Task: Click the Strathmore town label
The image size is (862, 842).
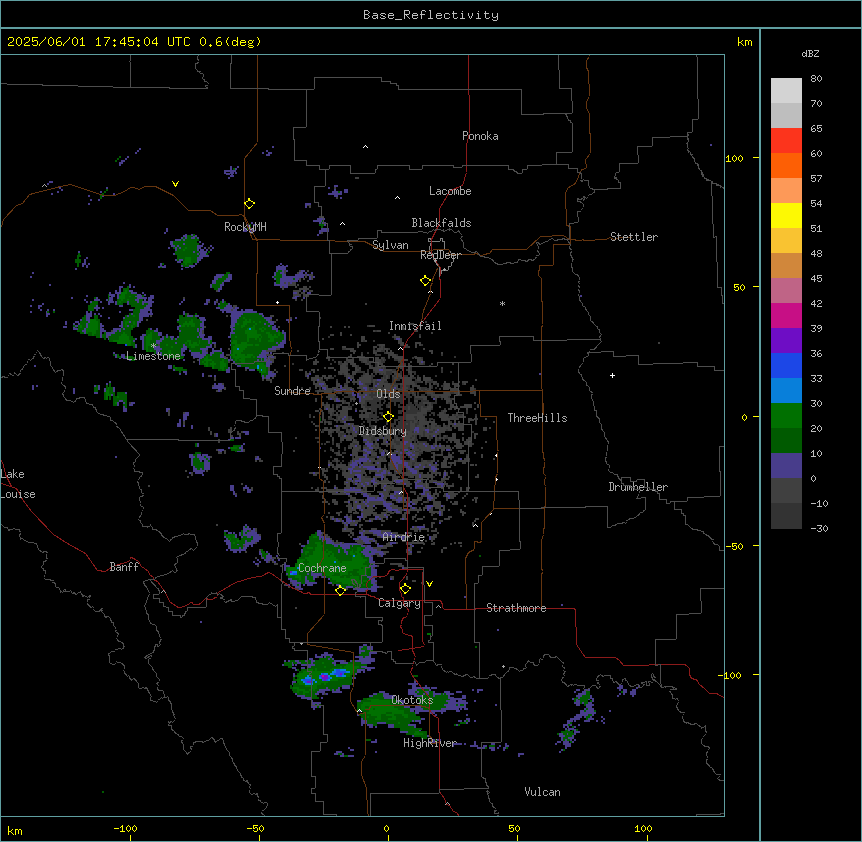Action: [x=516, y=608]
